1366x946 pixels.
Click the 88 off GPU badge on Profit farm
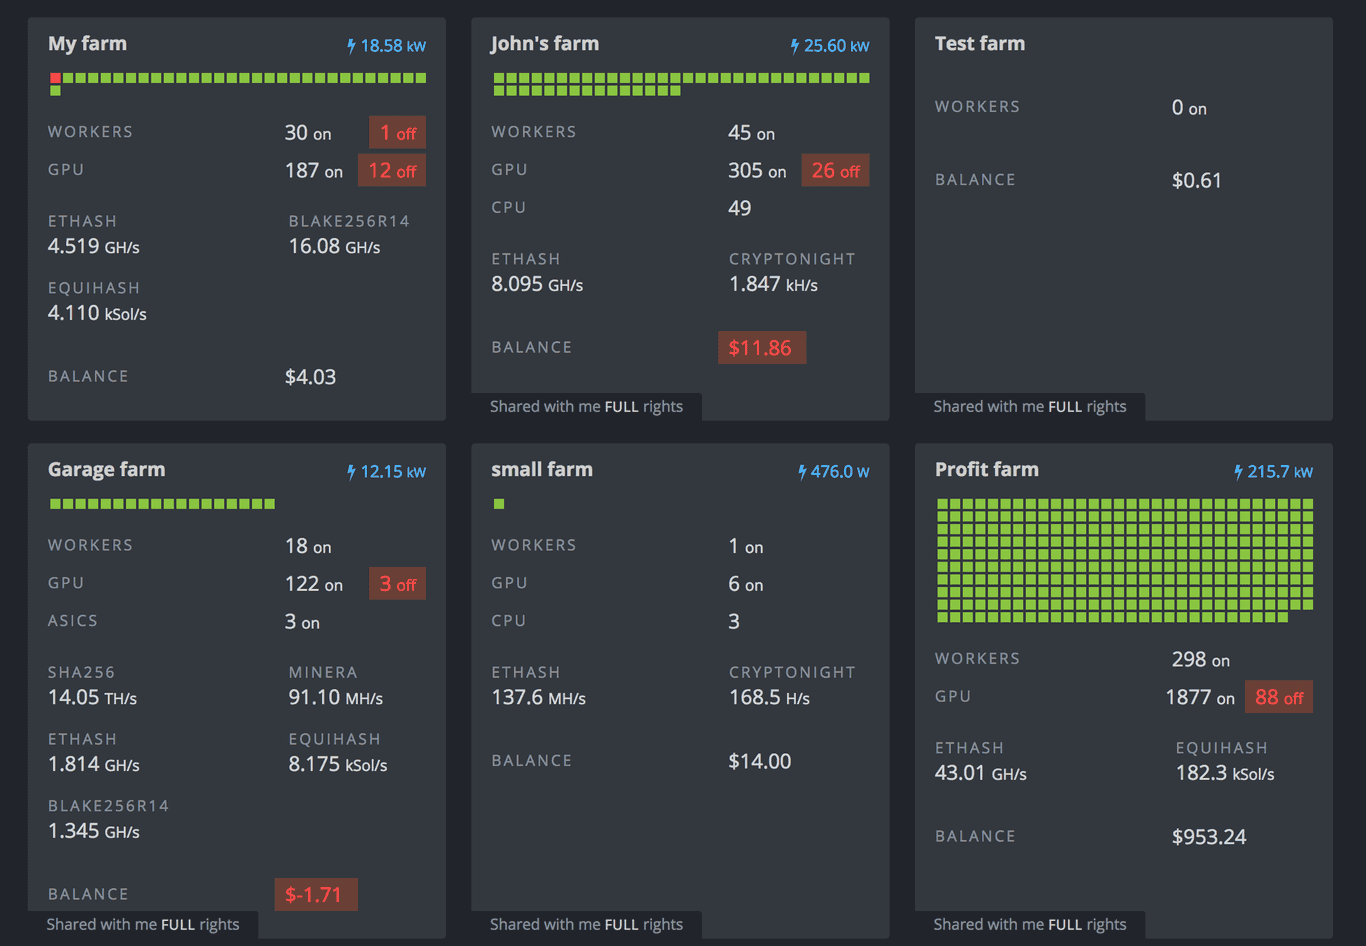coord(1279,697)
